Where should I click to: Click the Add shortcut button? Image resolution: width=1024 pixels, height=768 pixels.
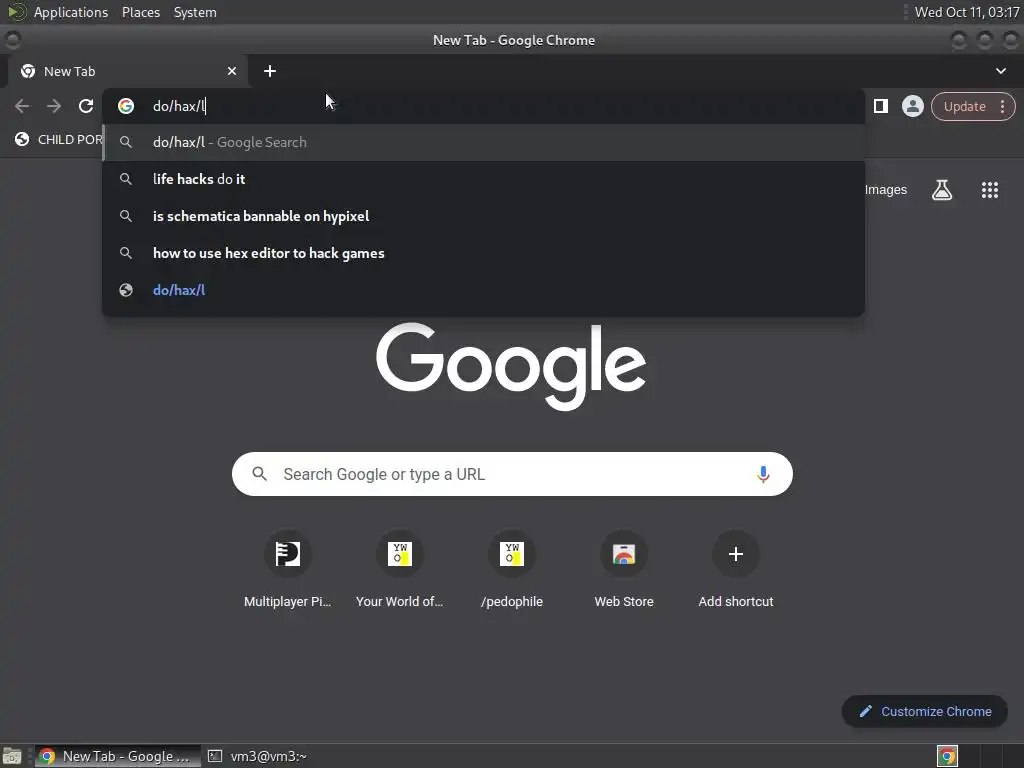pyautogui.click(x=735, y=570)
